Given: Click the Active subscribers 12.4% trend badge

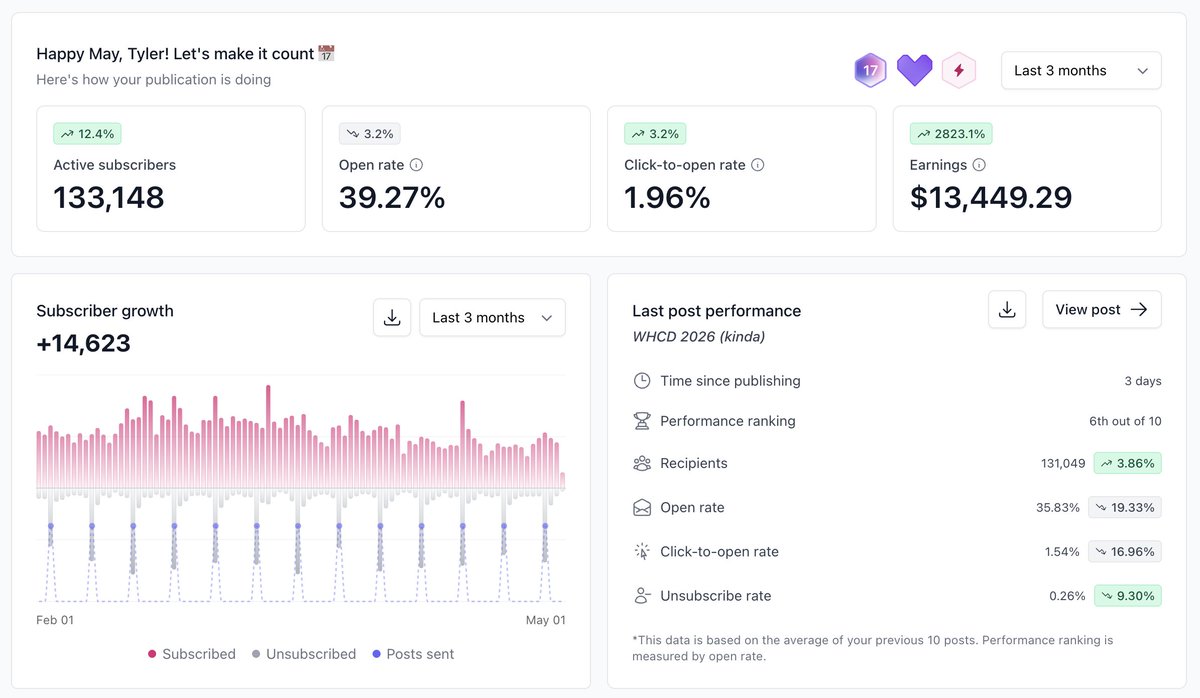Looking at the screenshot, I should [x=87, y=134].
